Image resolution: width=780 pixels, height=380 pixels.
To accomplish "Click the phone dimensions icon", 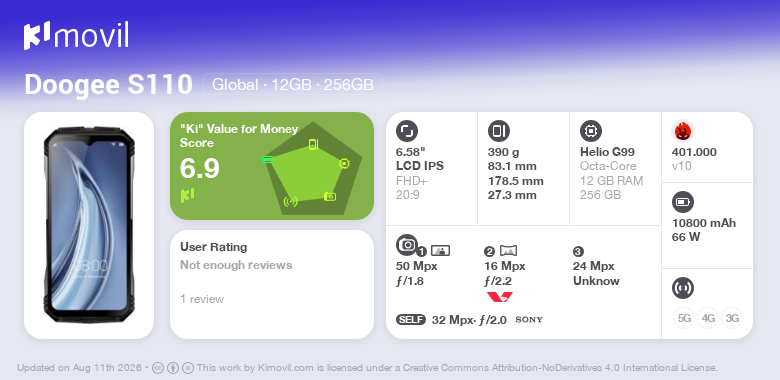I will (499, 131).
